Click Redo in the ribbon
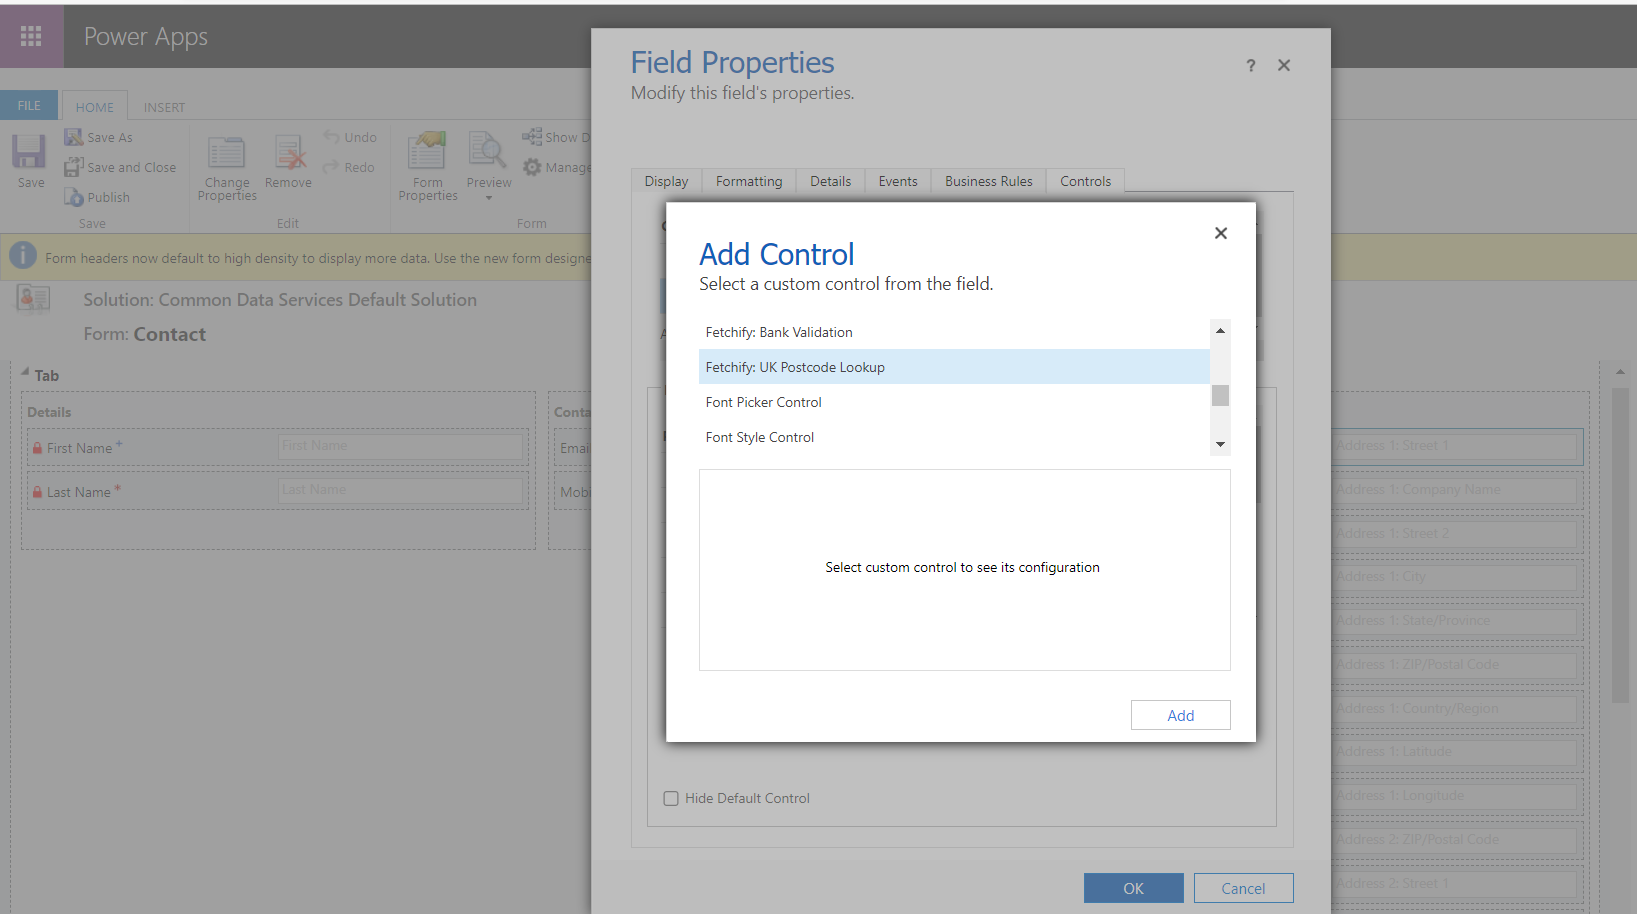Image resolution: width=1637 pixels, height=914 pixels. 349,167
